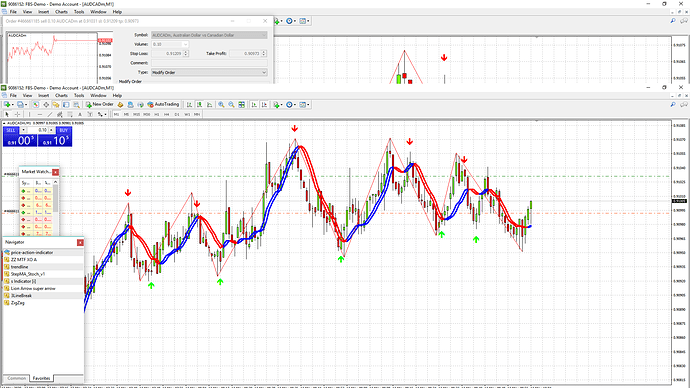Open the Symbol dropdown in order dialog

click(209, 35)
